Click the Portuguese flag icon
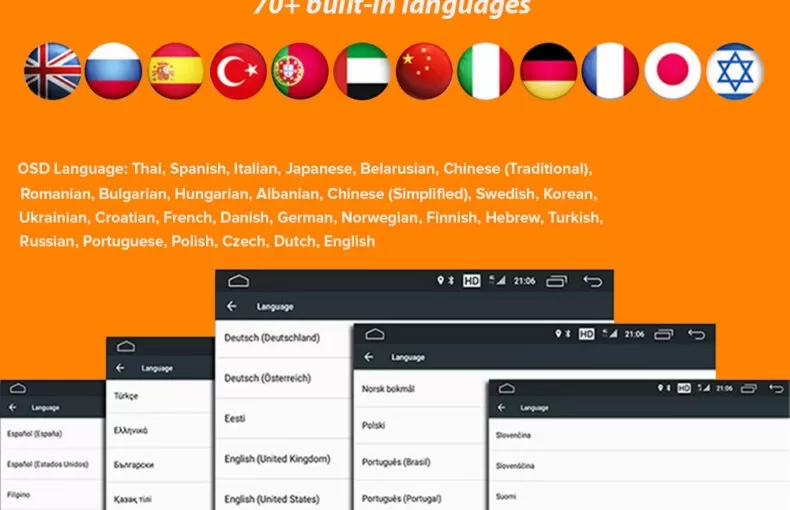The image size is (790, 510). pyautogui.click(x=300, y=71)
